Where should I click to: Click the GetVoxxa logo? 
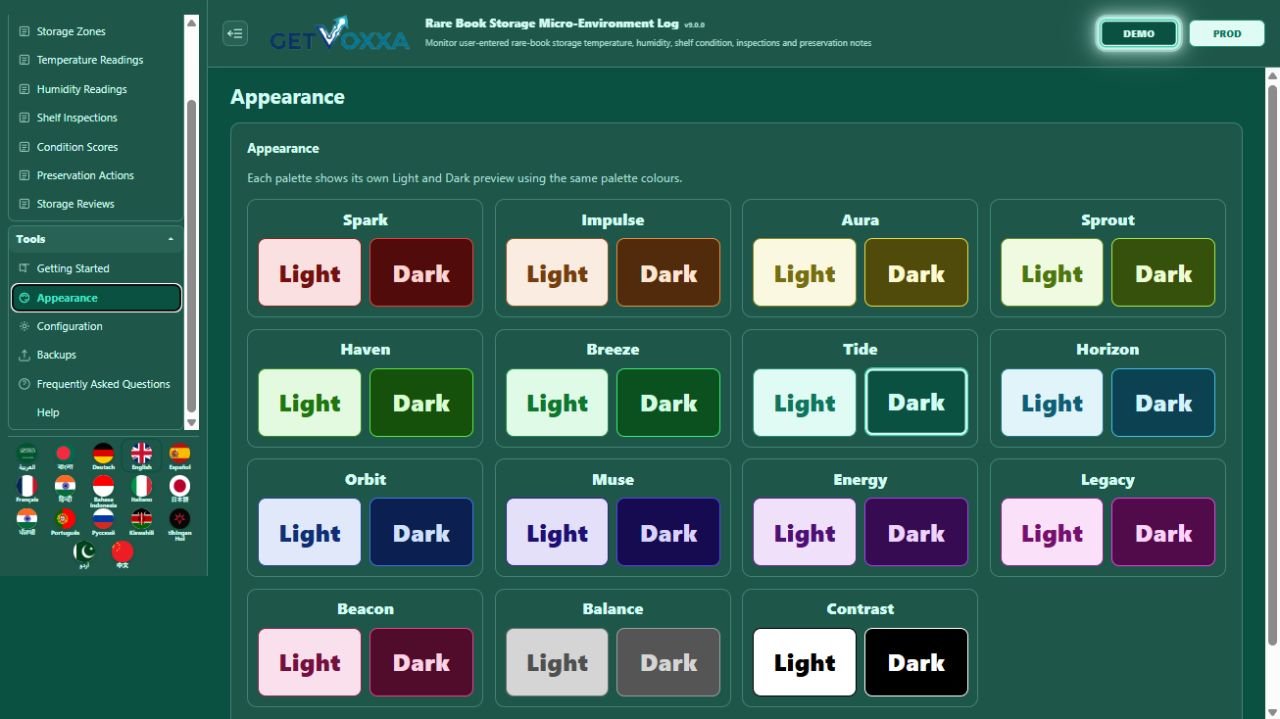point(339,33)
